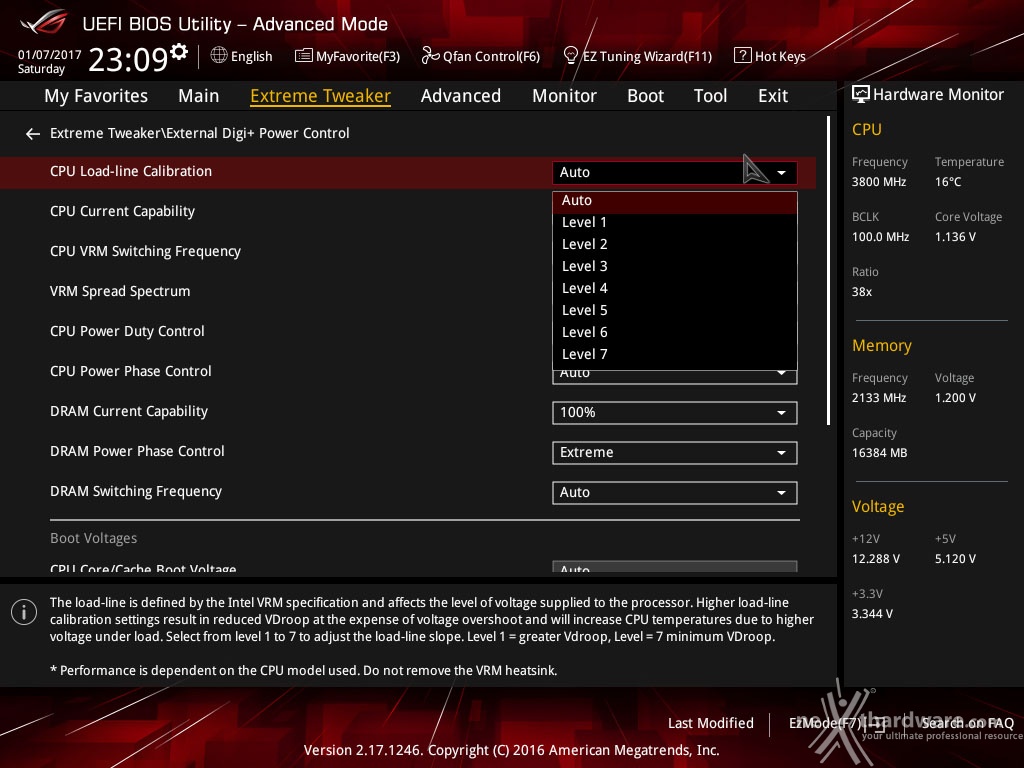Click the settings gear next to the clock
The image size is (1024, 768).
point(179,52)
